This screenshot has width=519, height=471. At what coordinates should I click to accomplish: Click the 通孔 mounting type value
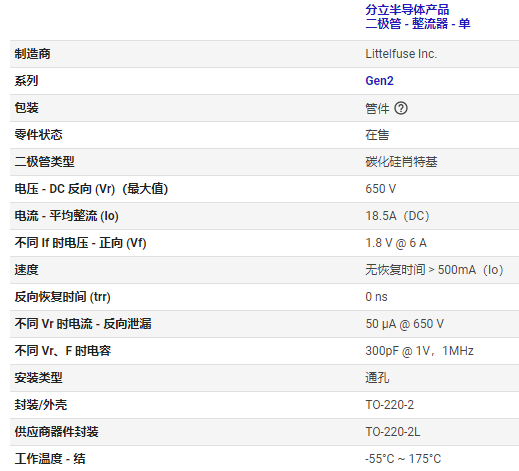pos(377,378)
